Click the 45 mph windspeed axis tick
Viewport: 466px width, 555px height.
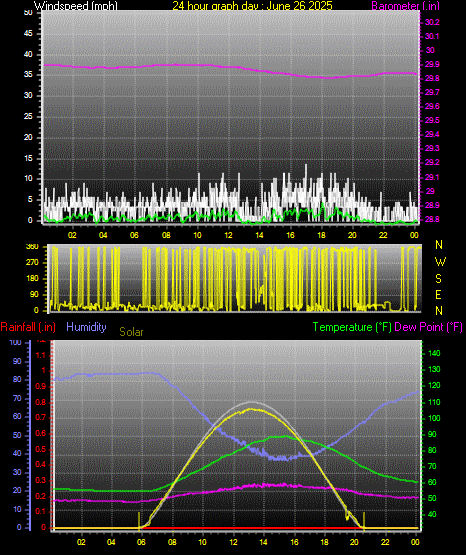click(28, 34)
